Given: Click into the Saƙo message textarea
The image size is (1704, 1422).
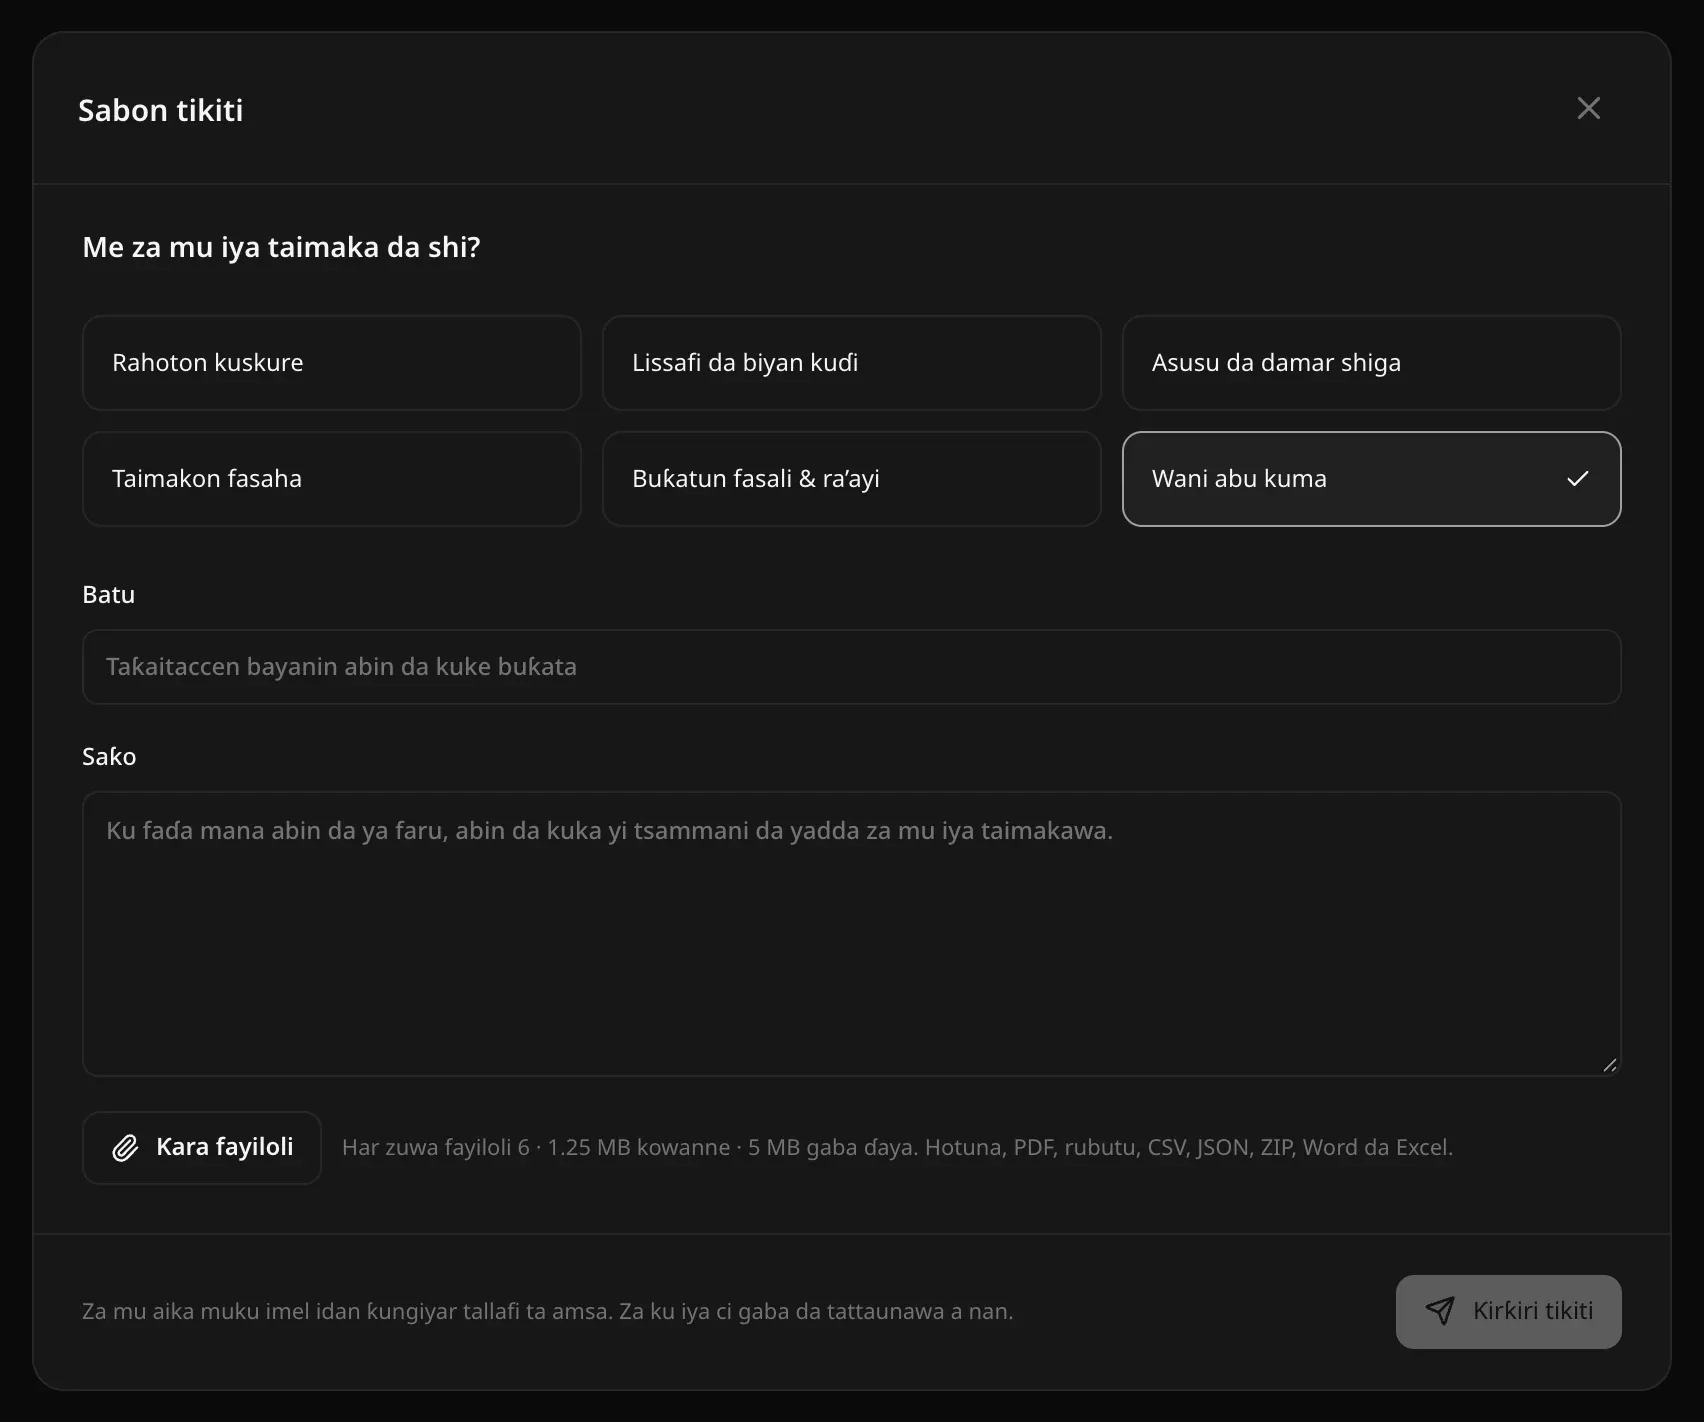Looking at the screenshot, I should pos(852,934).
